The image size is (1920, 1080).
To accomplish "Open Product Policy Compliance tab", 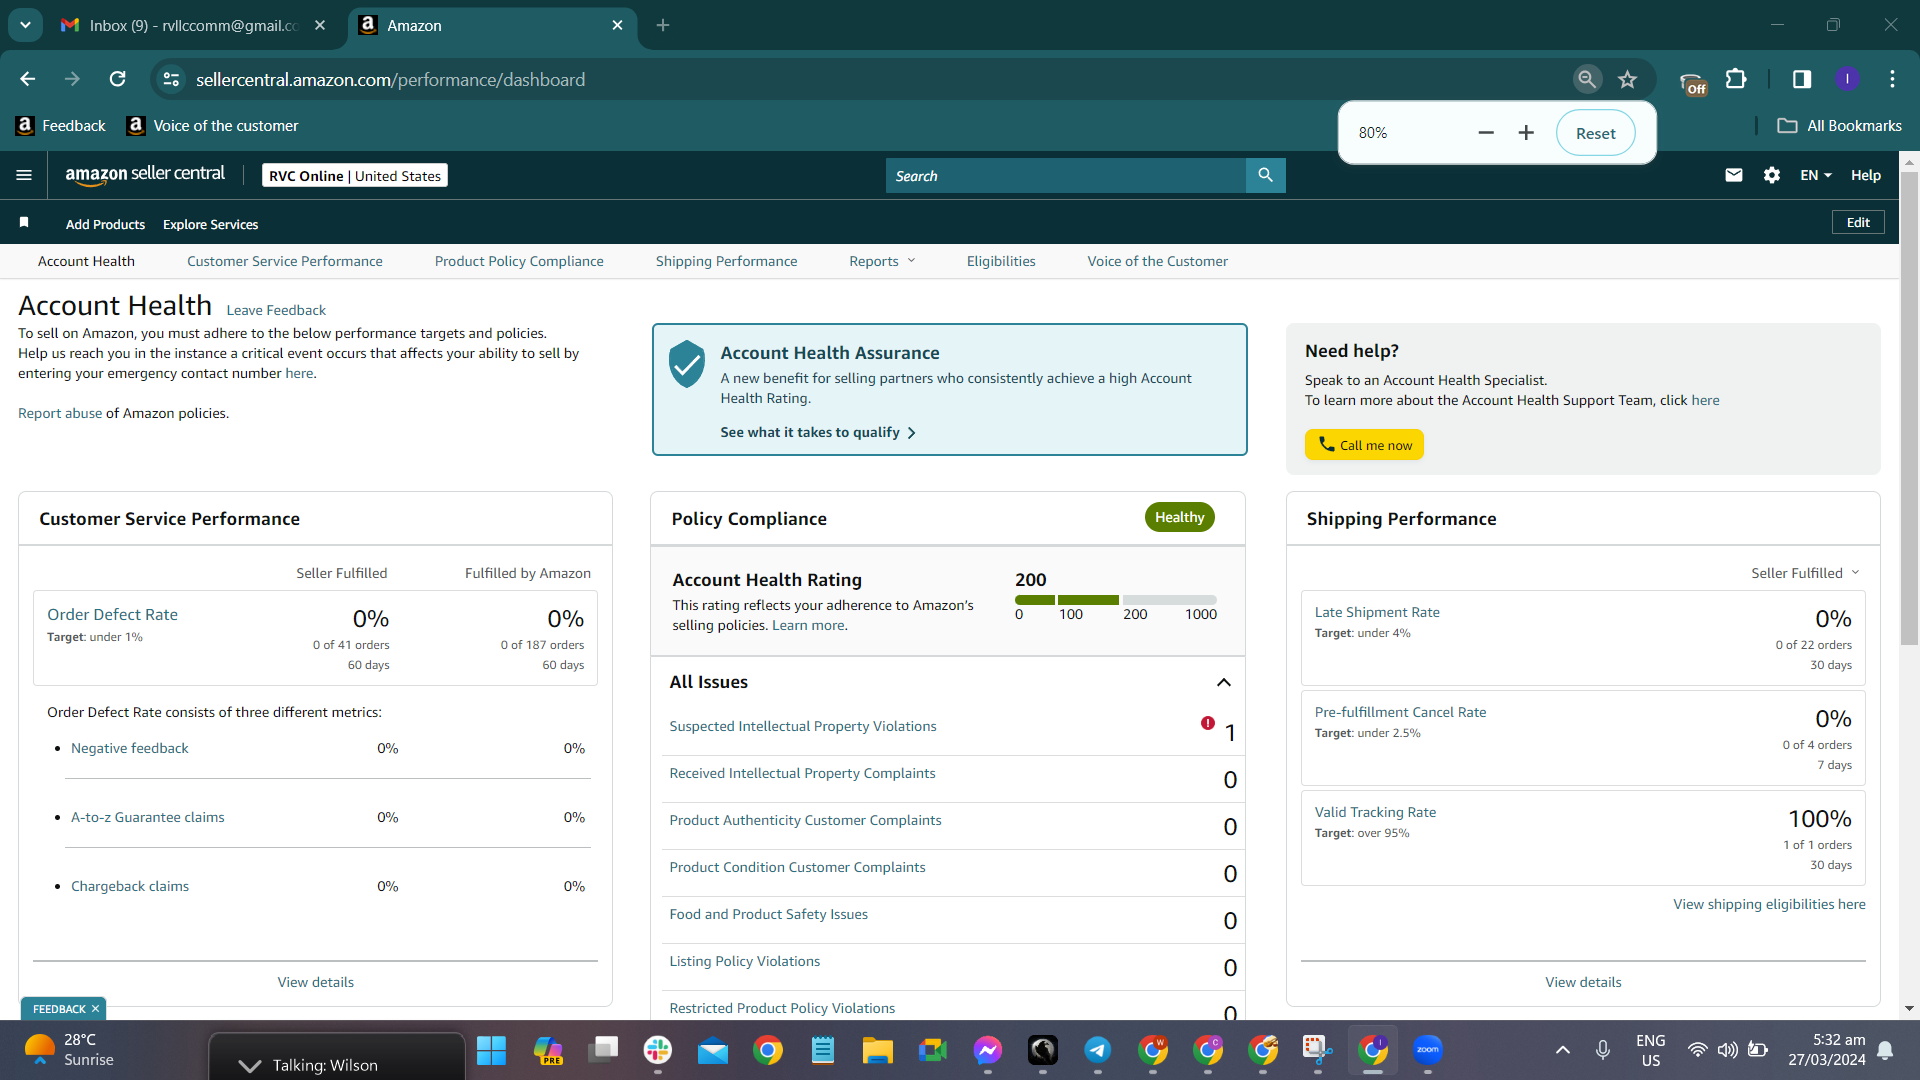I will 519,261.
